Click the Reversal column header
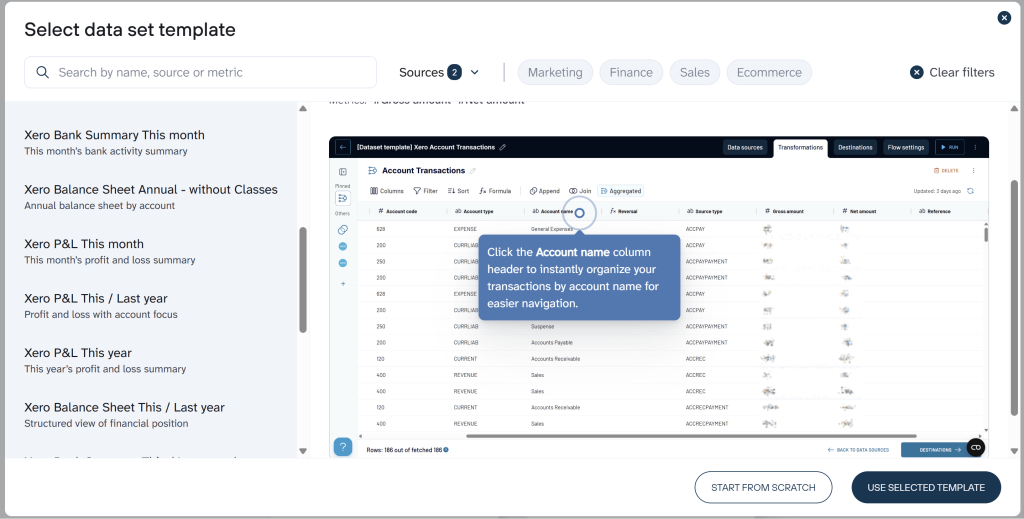The height and width of the screenshot is (519, 1024). 623,212
